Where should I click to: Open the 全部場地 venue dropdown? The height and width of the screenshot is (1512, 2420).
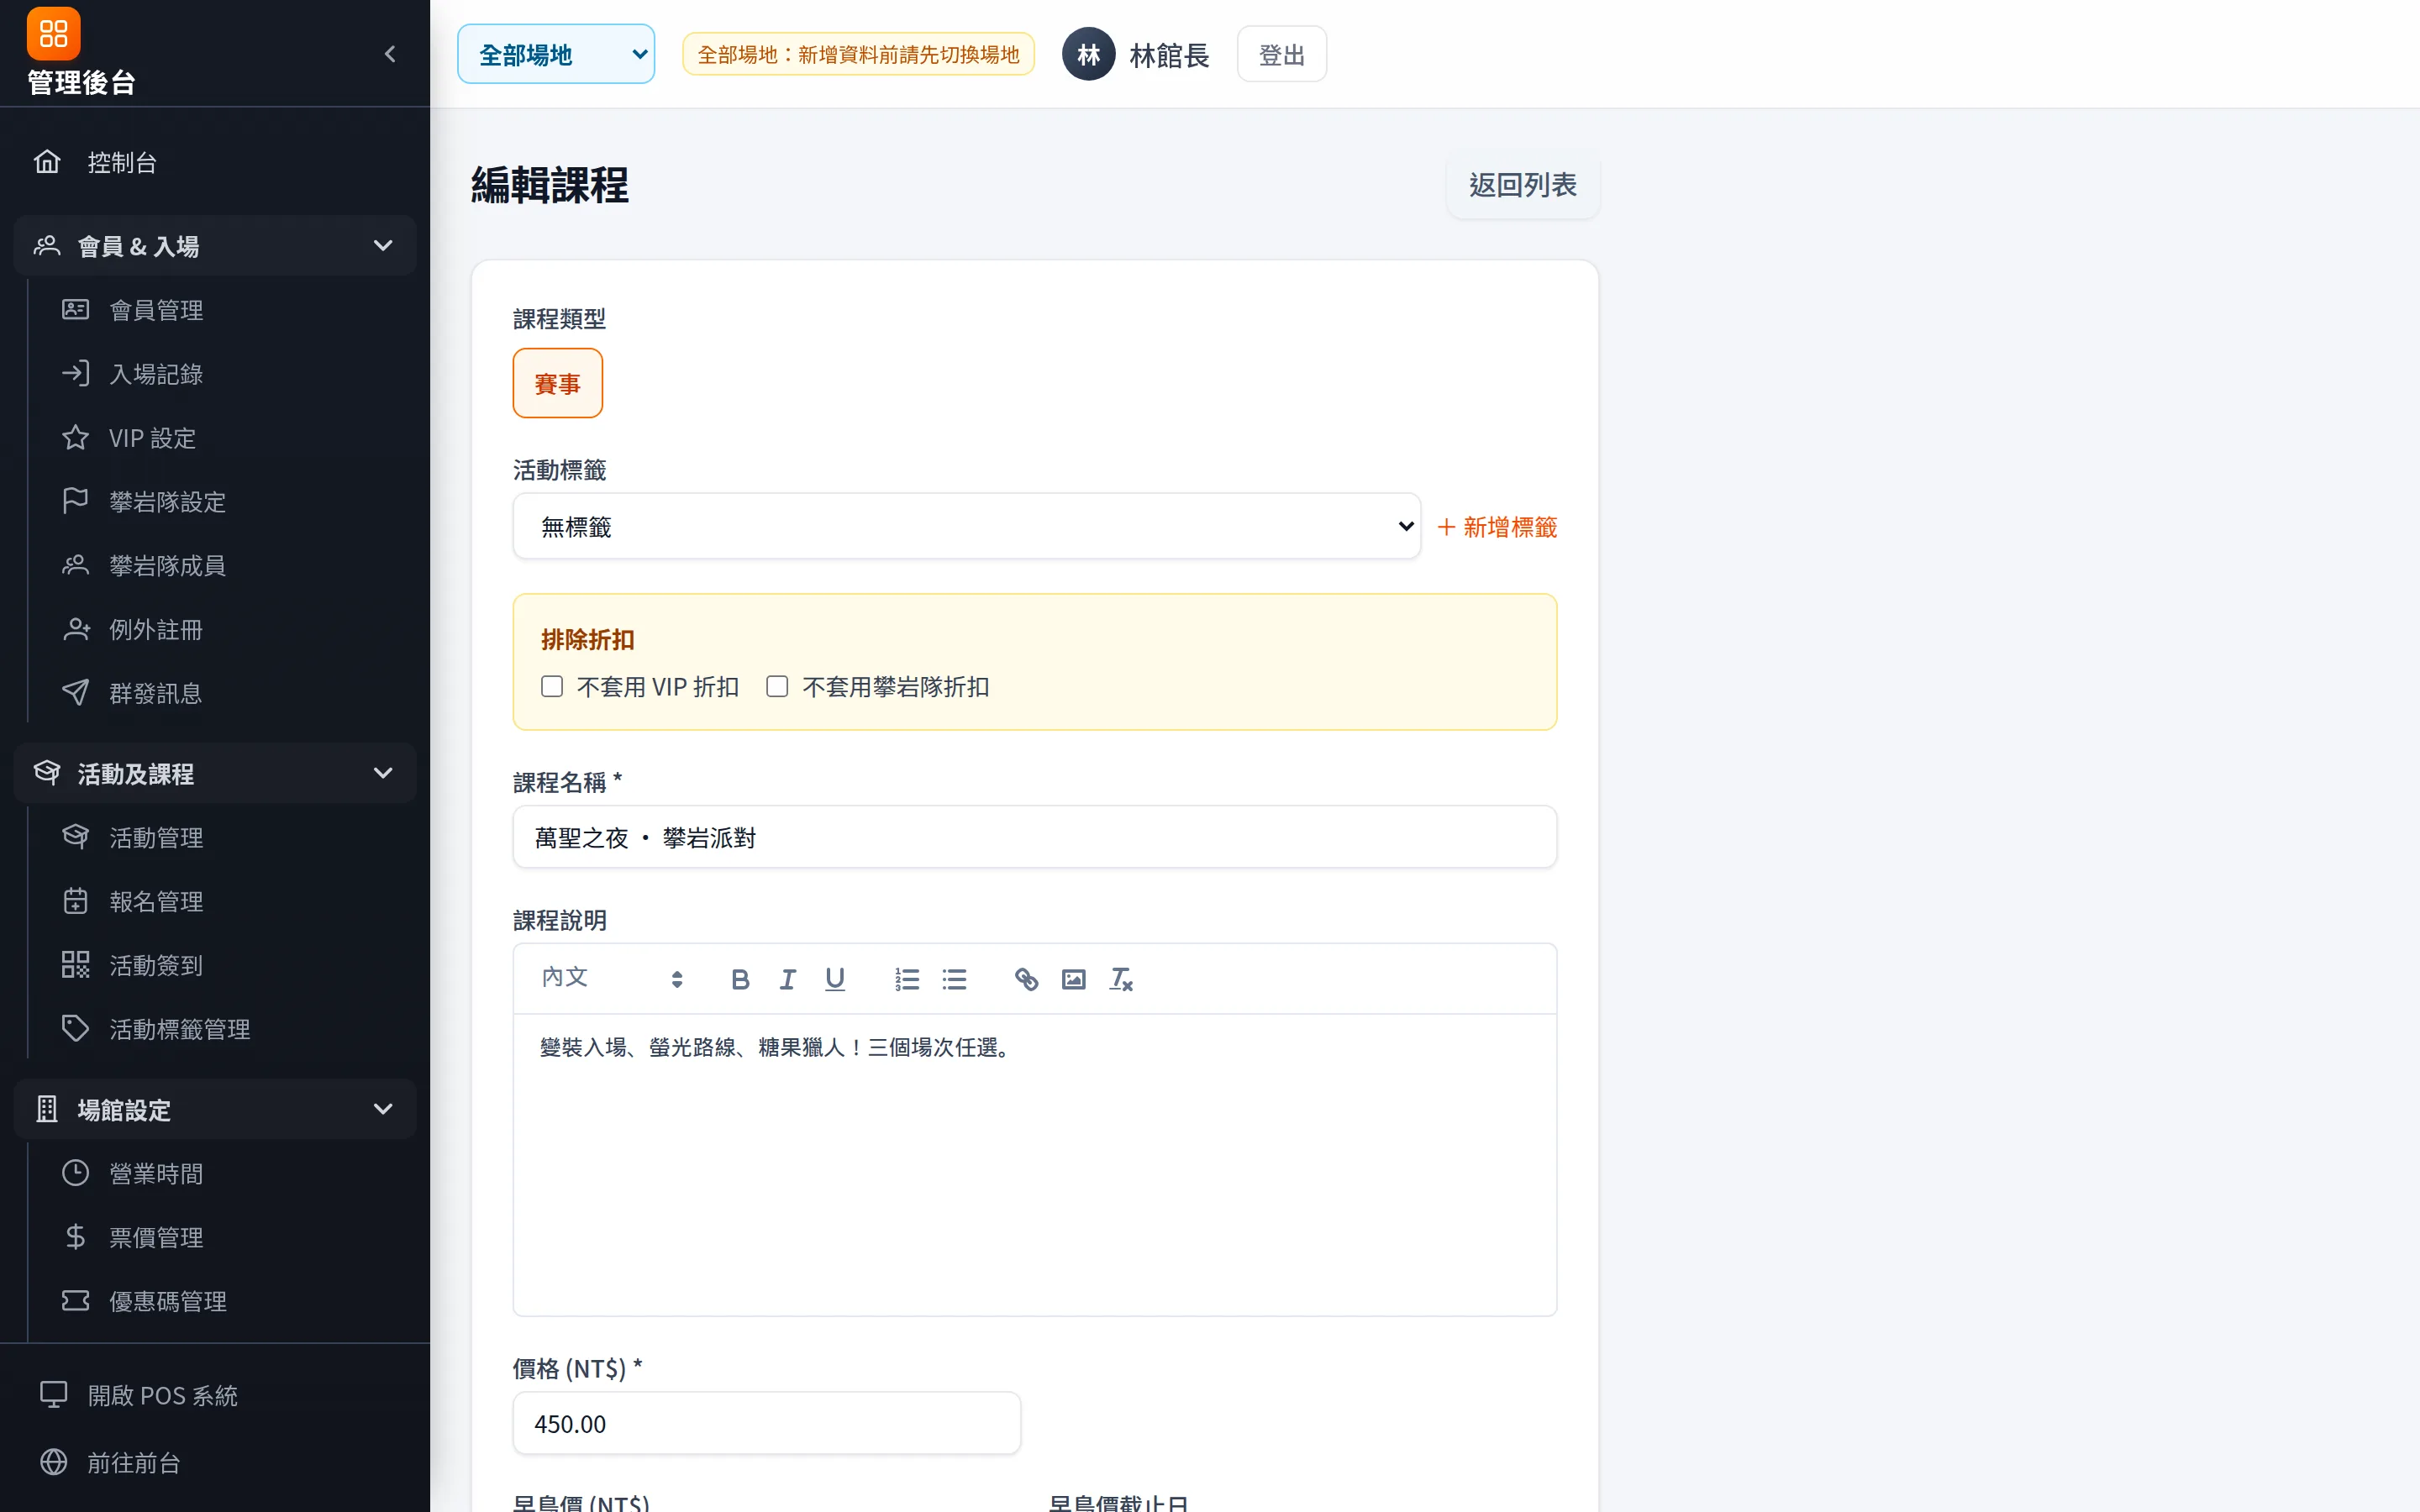tap(556, 54)
